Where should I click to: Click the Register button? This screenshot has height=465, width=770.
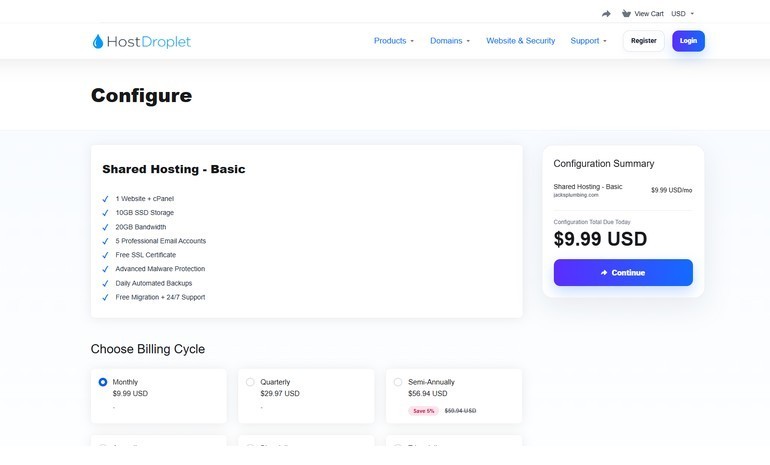pos(643,41)
